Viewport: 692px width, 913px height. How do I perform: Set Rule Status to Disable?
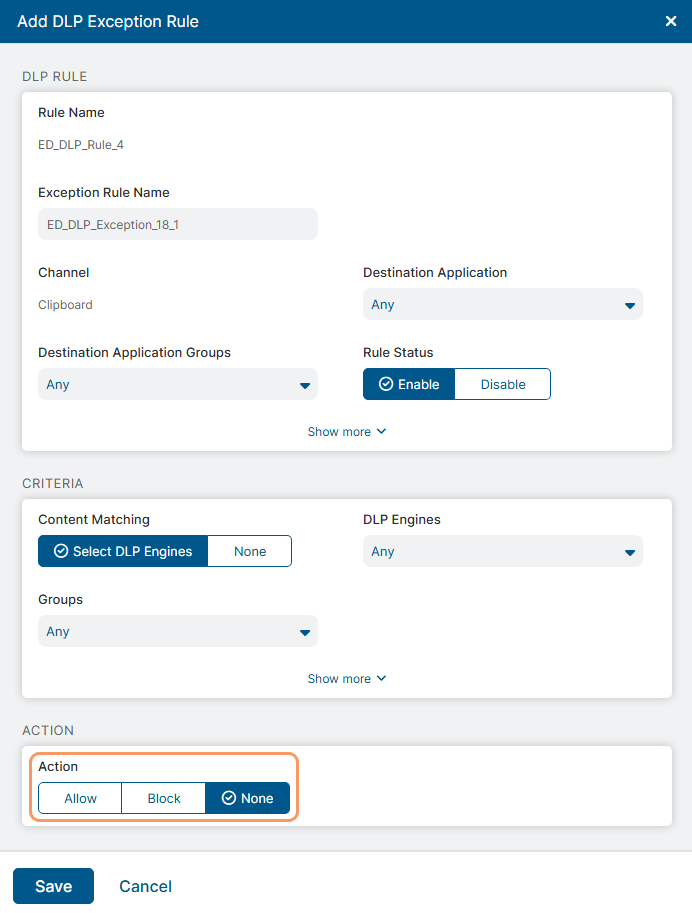coord(502,384)
